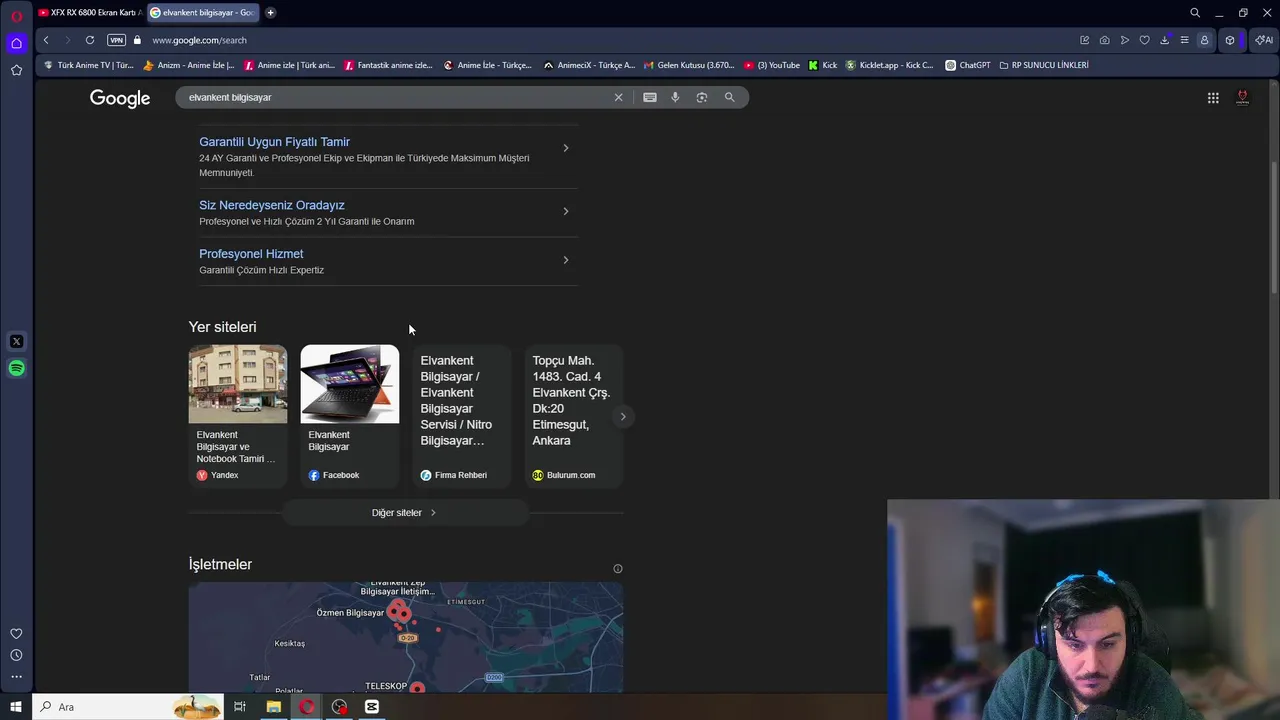Screen dimensions: 1280x720
Task: Open Profesyonel Hizmet link
Action: [x=251, y=254]
